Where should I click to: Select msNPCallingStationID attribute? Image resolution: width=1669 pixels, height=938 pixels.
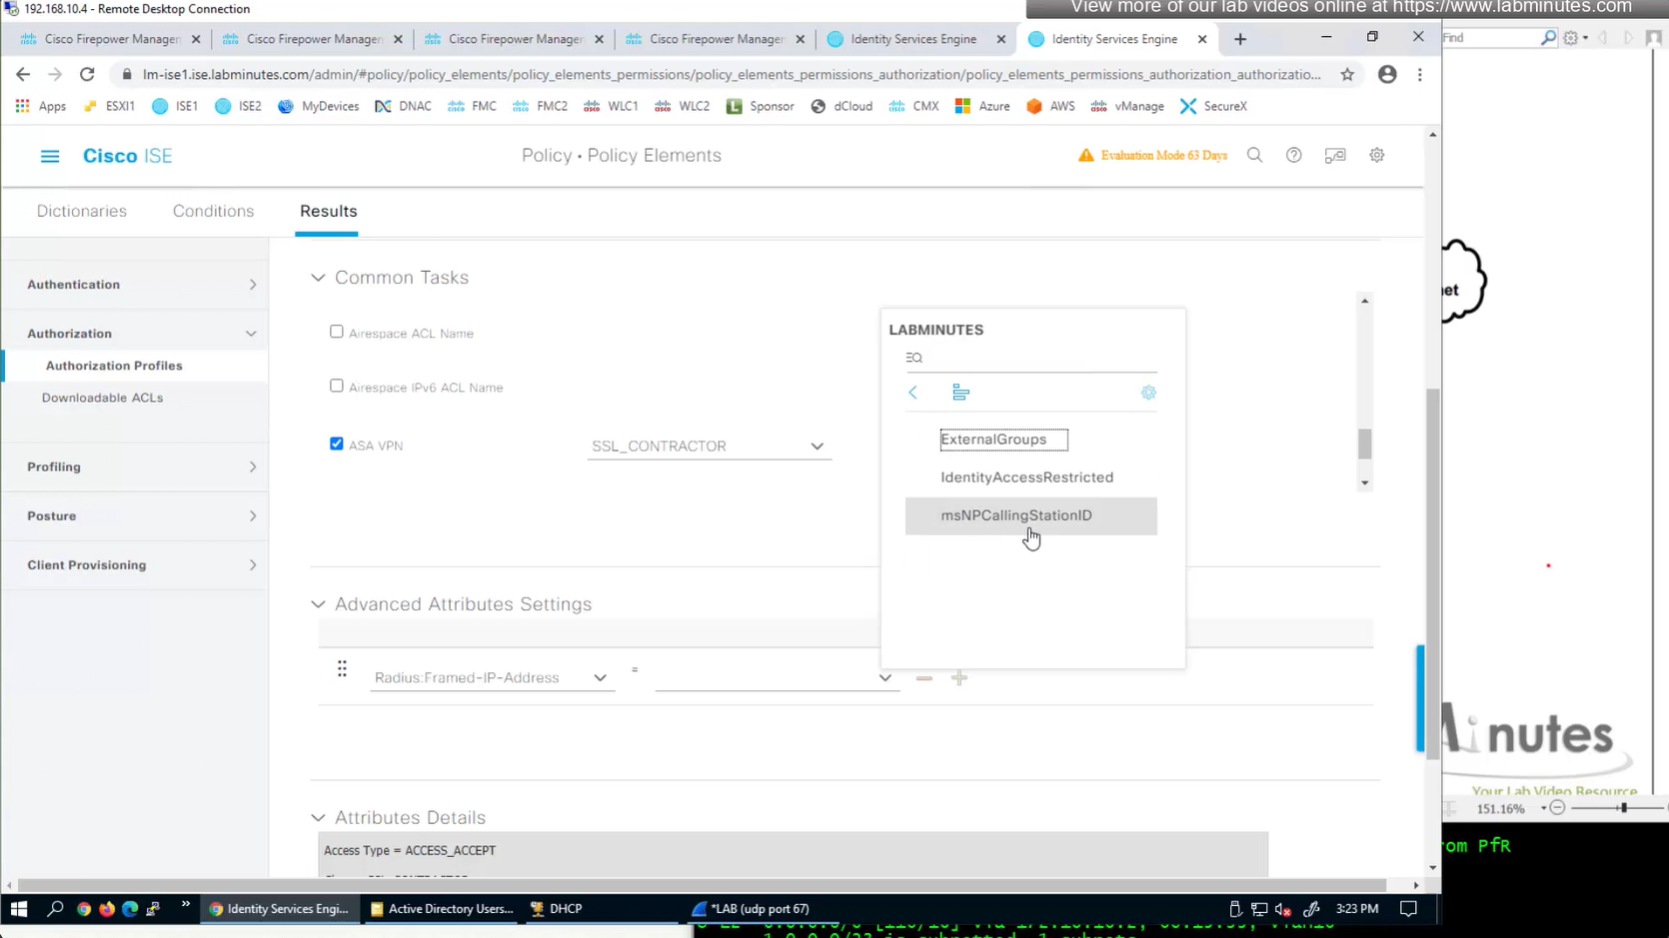(x=1016, y=516)
